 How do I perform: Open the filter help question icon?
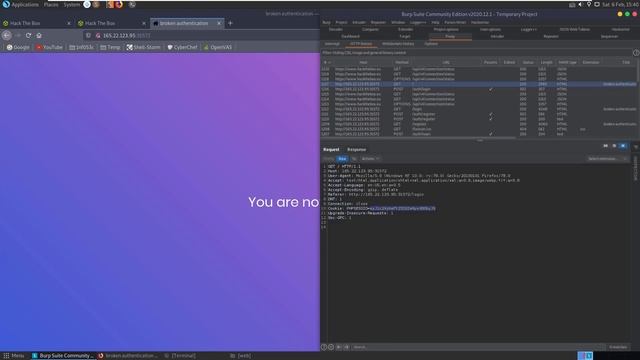coord(636,53)
